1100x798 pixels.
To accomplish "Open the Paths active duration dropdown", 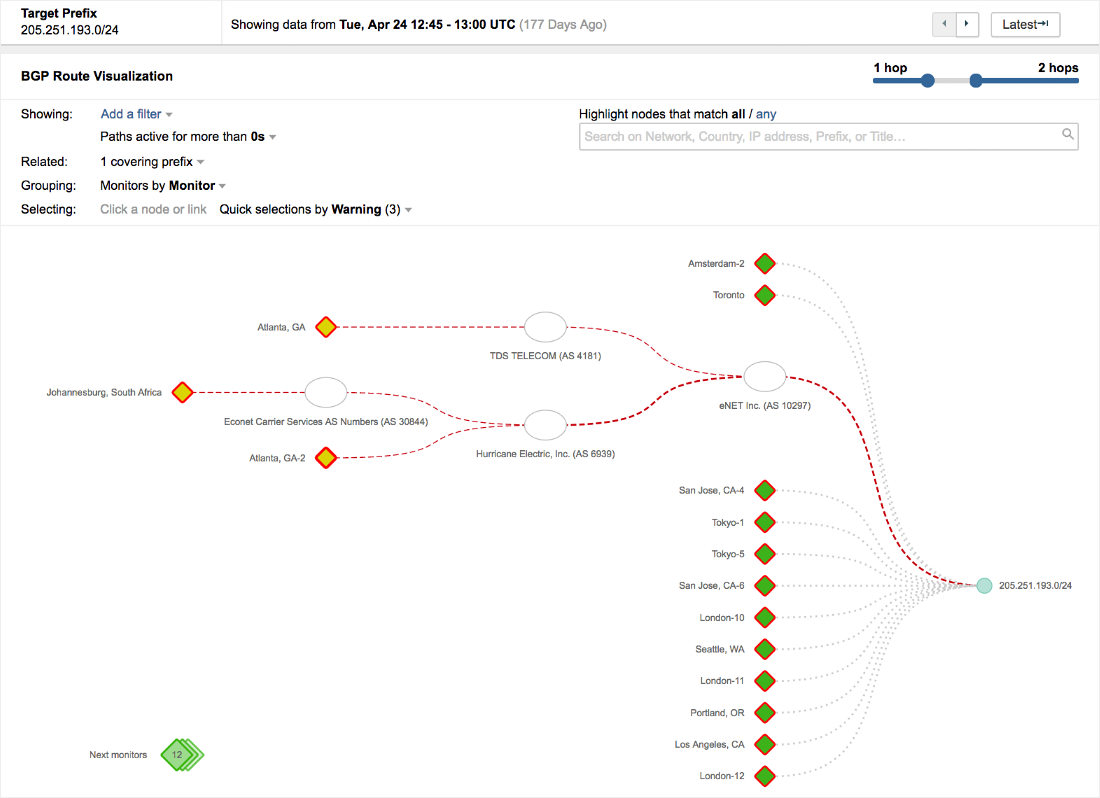I will [x=188, y=137].
